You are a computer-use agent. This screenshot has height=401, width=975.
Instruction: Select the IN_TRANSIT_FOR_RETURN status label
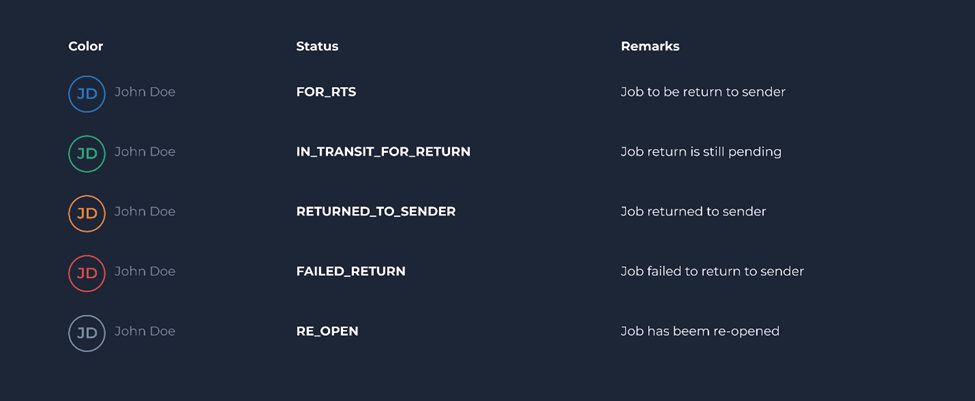pyautogui.click(x=383, y=152)
